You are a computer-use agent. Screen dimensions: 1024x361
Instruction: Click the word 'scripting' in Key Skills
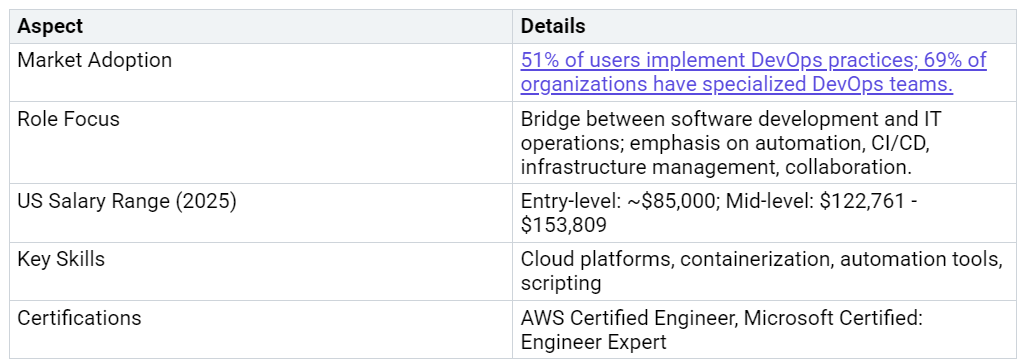(561, 283)
